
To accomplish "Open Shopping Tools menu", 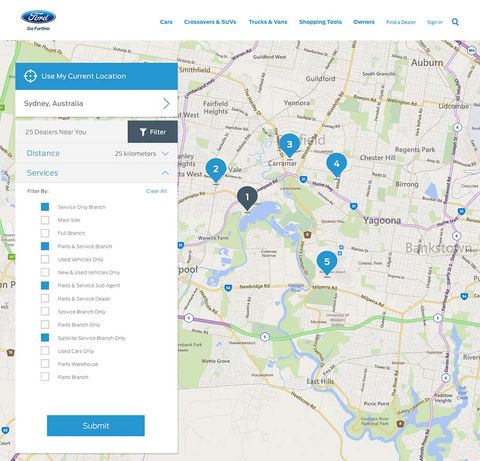I will [320, 22].
